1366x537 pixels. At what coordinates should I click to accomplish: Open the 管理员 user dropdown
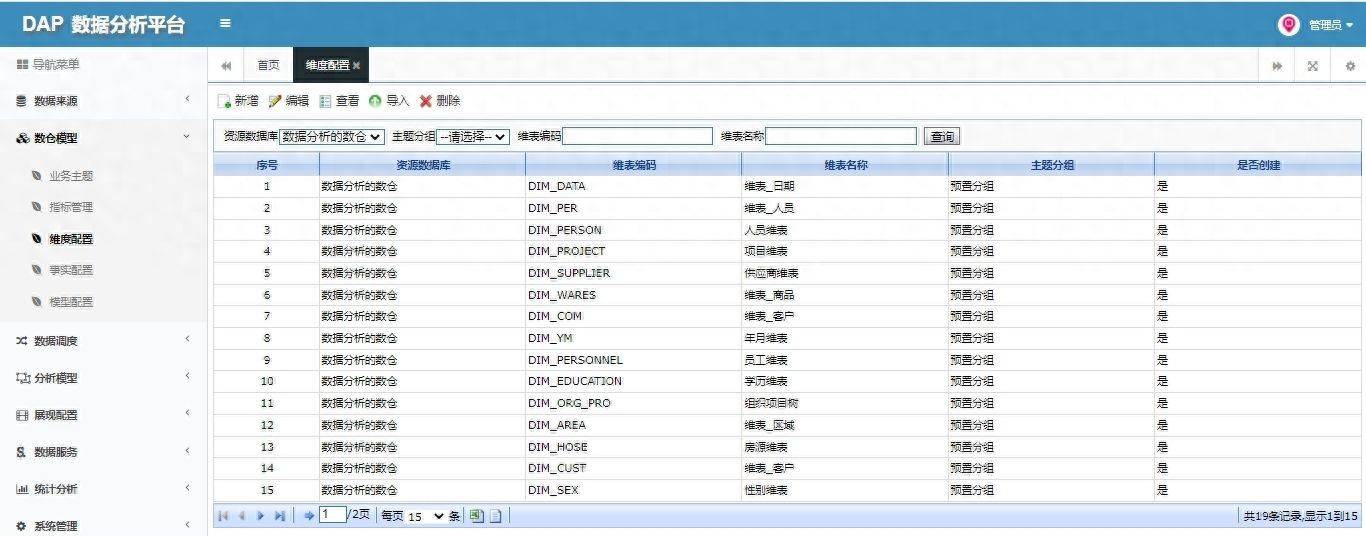[x=1330, y=25]
